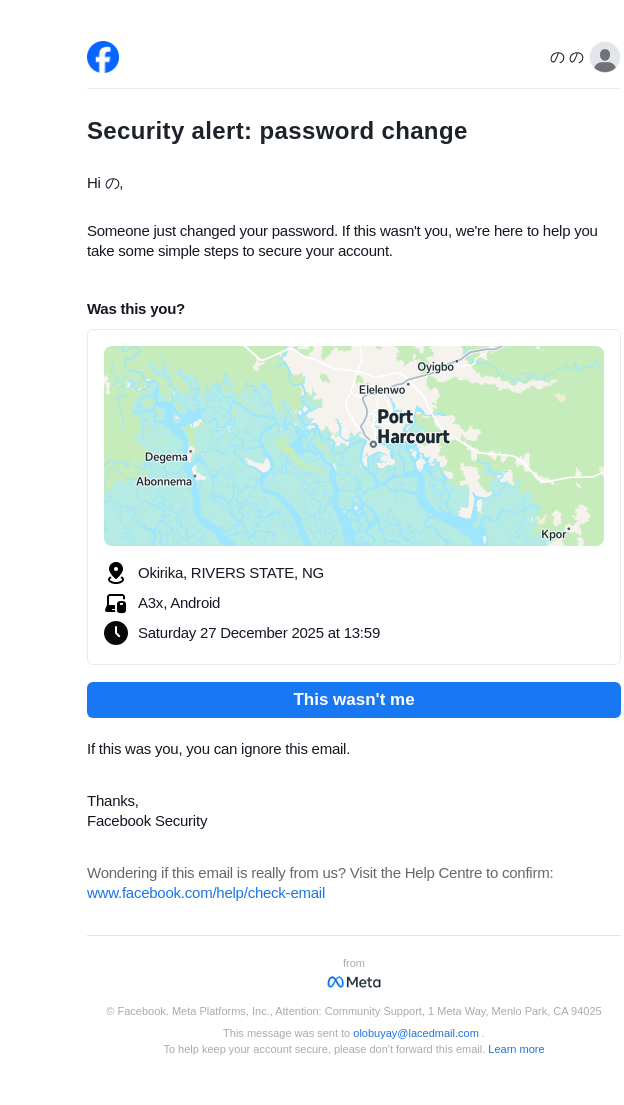Click Port Harcourt label on map
The width and height of the screenshot is (624, 1105).
(x=412, y=427)
